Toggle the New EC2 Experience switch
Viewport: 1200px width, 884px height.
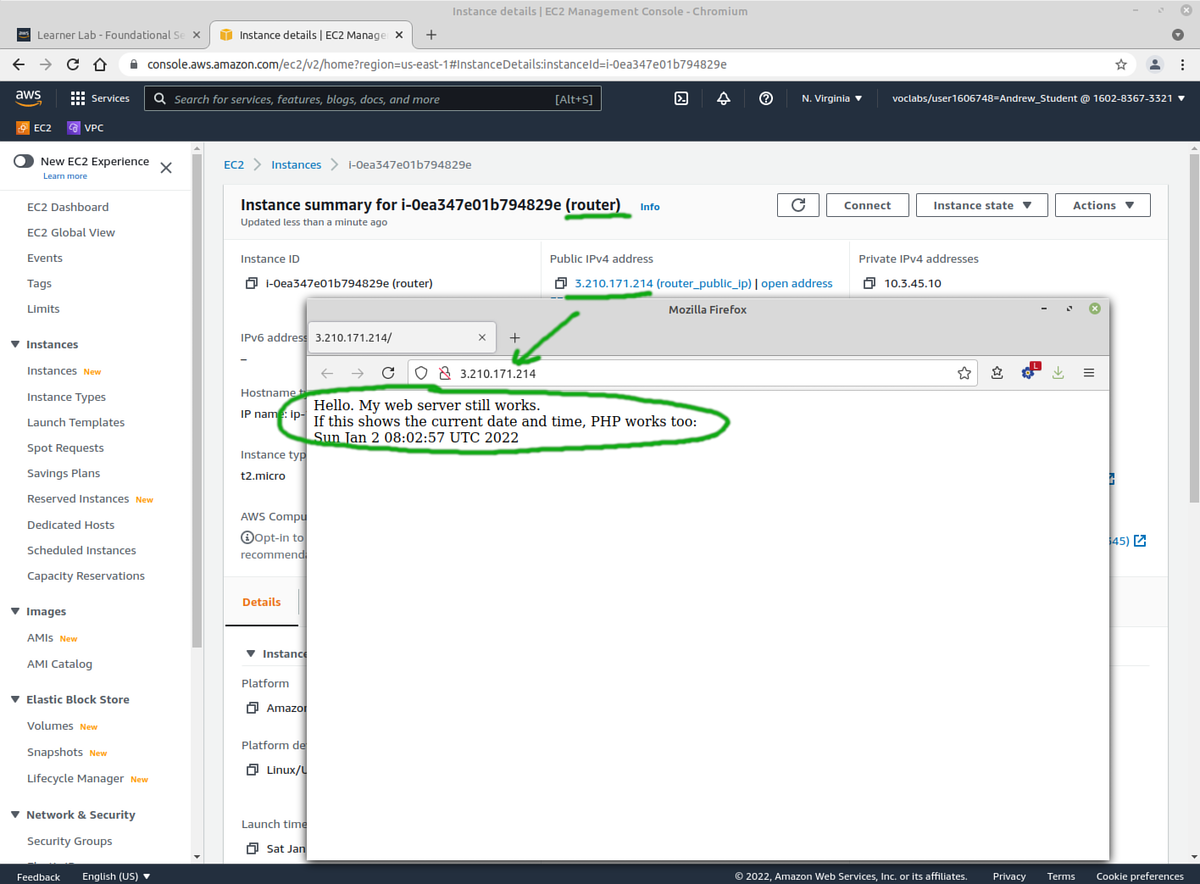click(24, 161)
